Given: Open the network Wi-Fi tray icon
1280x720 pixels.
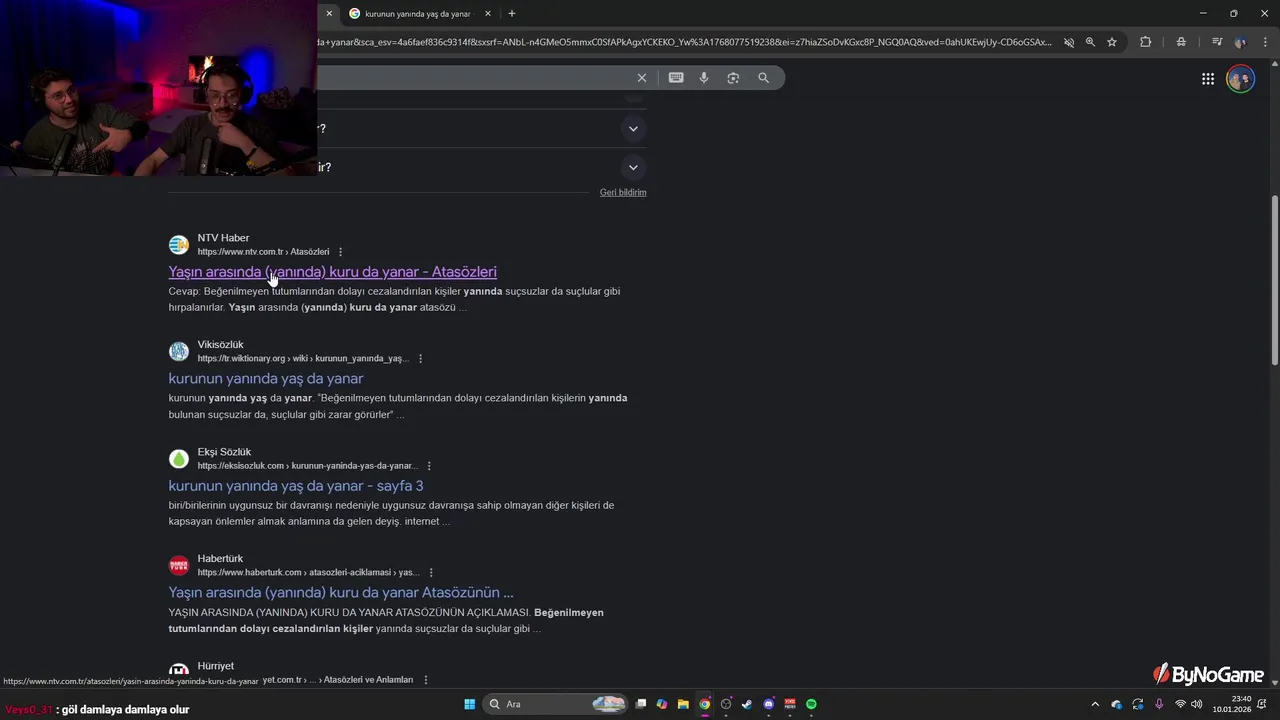Looking at the screenshot, I should (1180, 705).
